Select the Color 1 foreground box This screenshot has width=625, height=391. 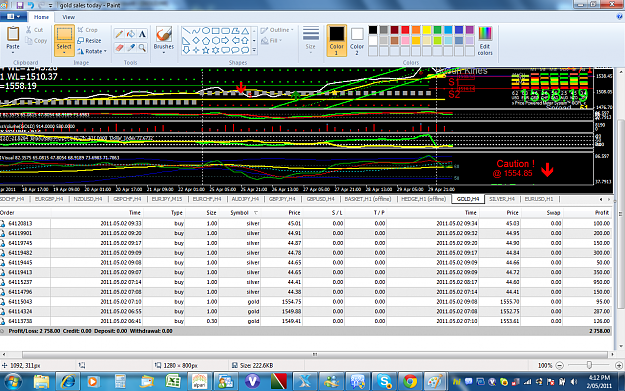(x=336, y=40)
